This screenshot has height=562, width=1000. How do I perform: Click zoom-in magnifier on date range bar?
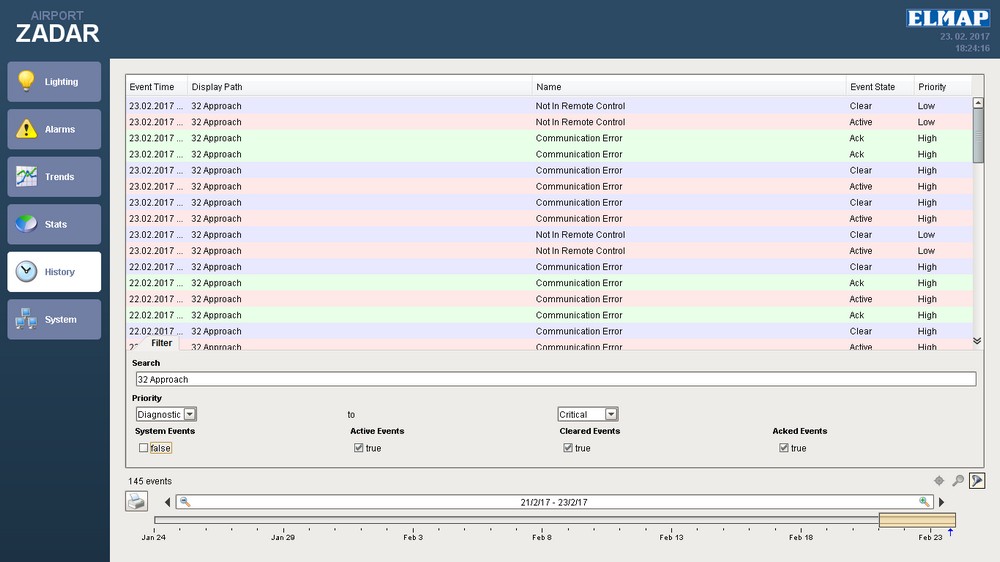click(924, 502)
